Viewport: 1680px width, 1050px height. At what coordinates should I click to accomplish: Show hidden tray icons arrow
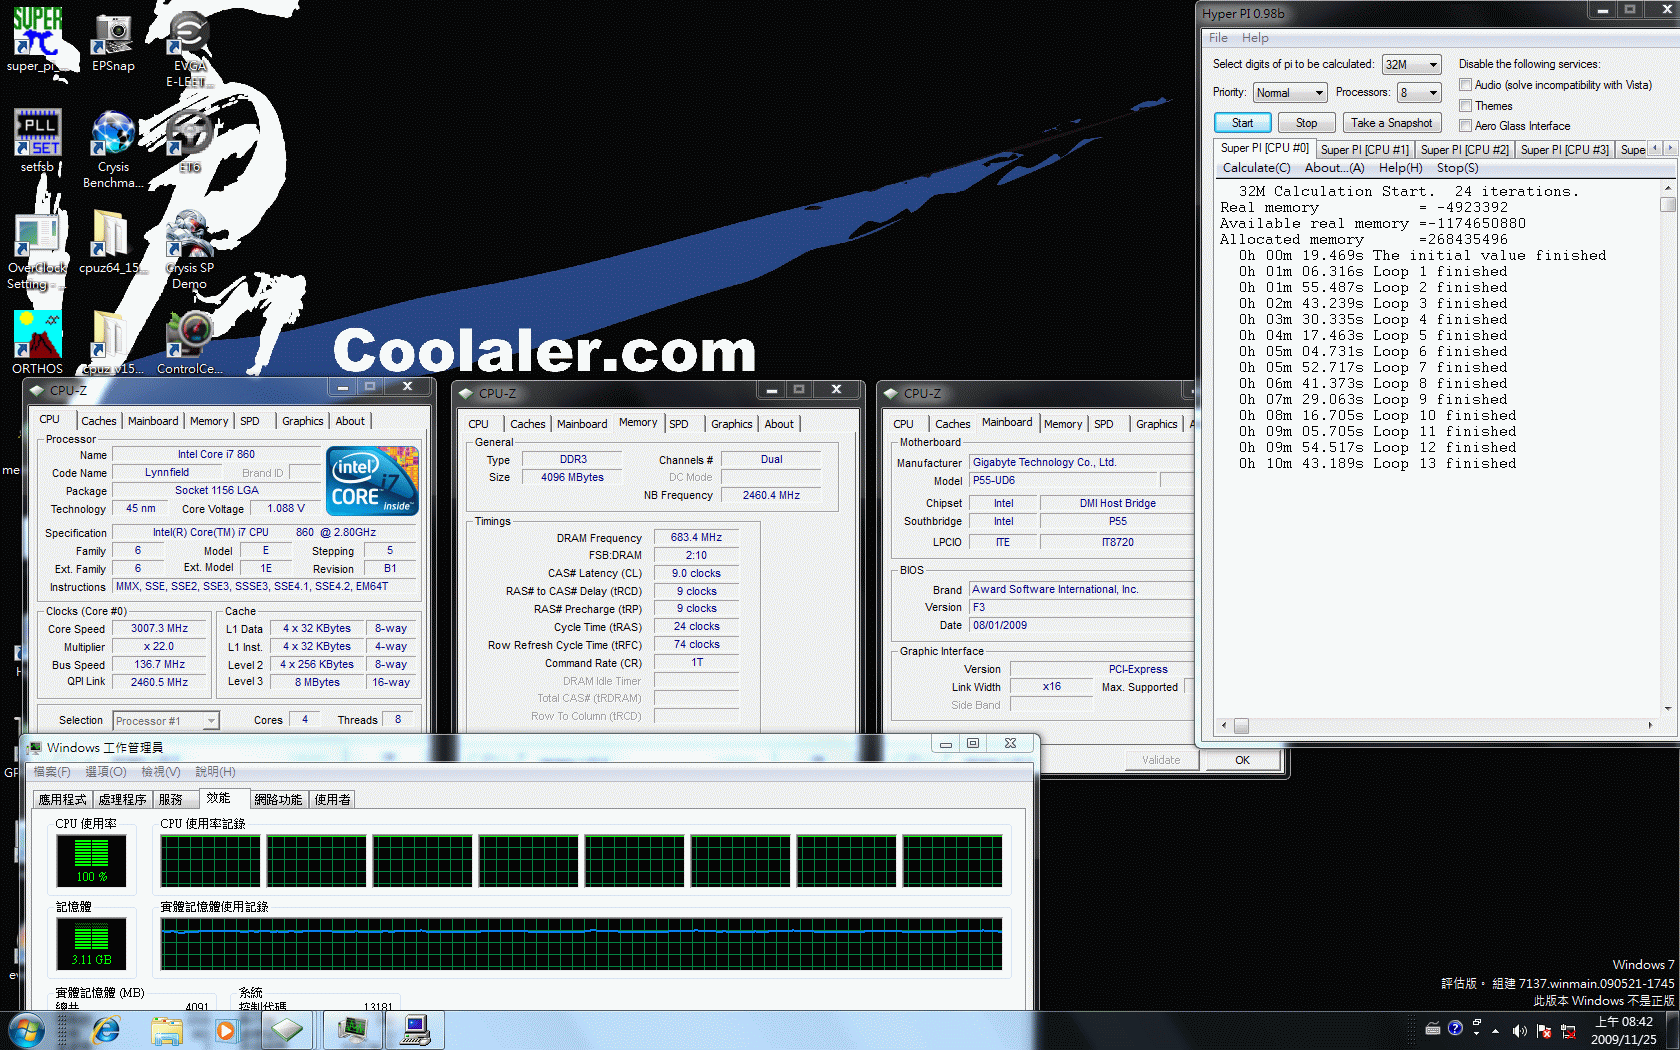tap(1496, 1030)
